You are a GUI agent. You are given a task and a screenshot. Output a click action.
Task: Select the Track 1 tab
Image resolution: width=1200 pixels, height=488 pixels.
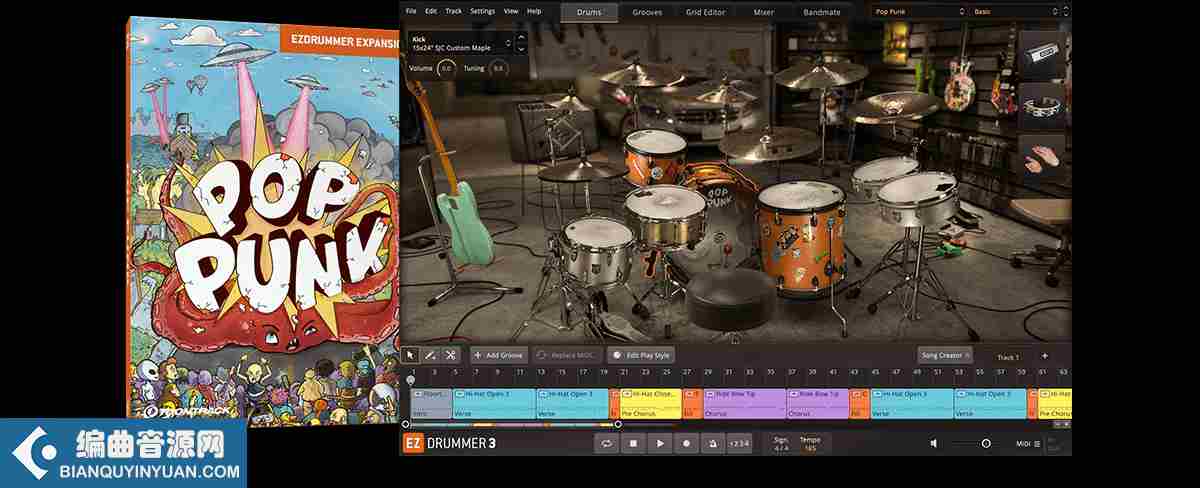point(1008,357)
